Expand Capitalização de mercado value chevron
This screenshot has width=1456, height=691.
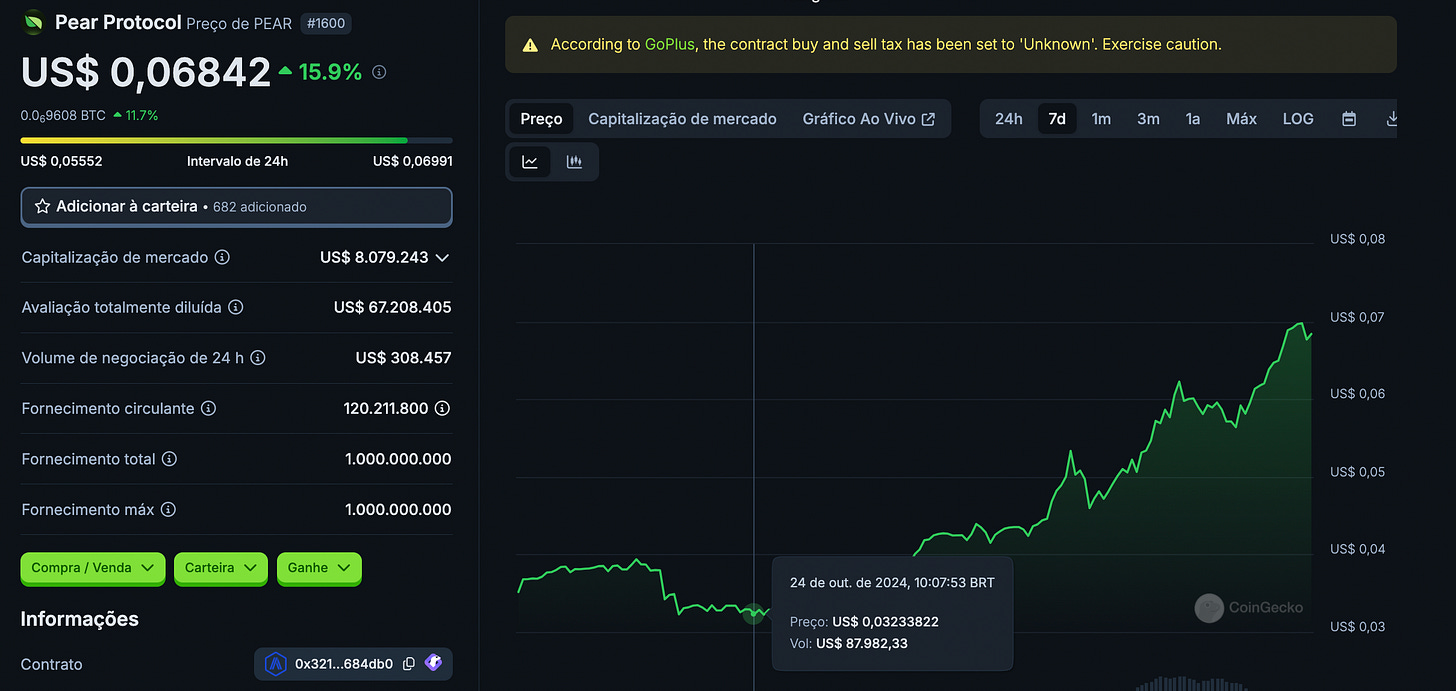(x=442, y=258)
